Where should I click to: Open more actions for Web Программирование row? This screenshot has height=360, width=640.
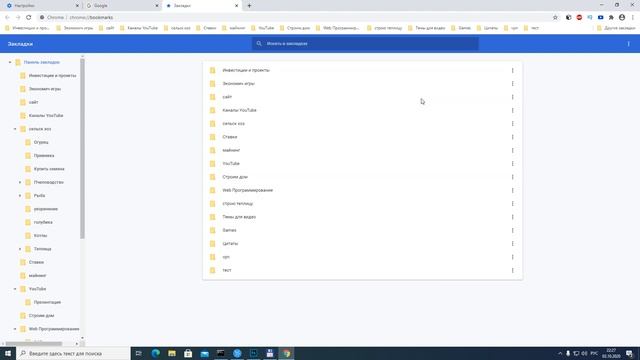point(513,191)
